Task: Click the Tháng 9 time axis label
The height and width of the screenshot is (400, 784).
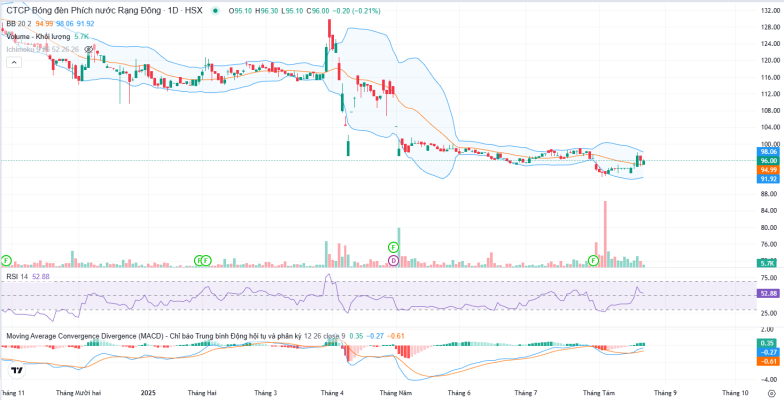Action: click(664, 394)
